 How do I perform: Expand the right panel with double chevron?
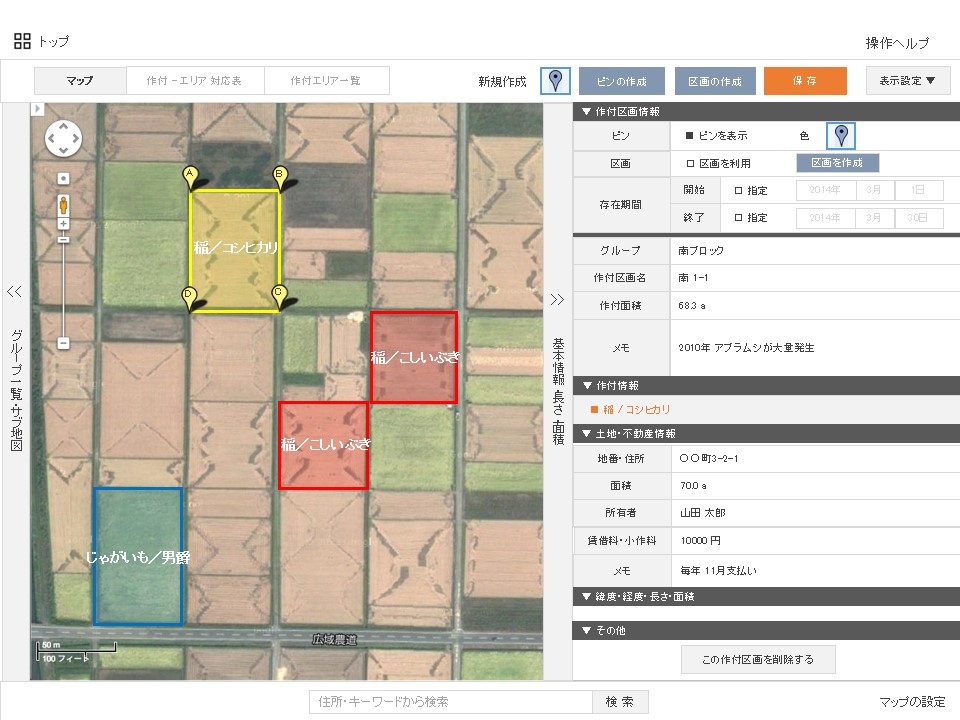click(557, 299)
